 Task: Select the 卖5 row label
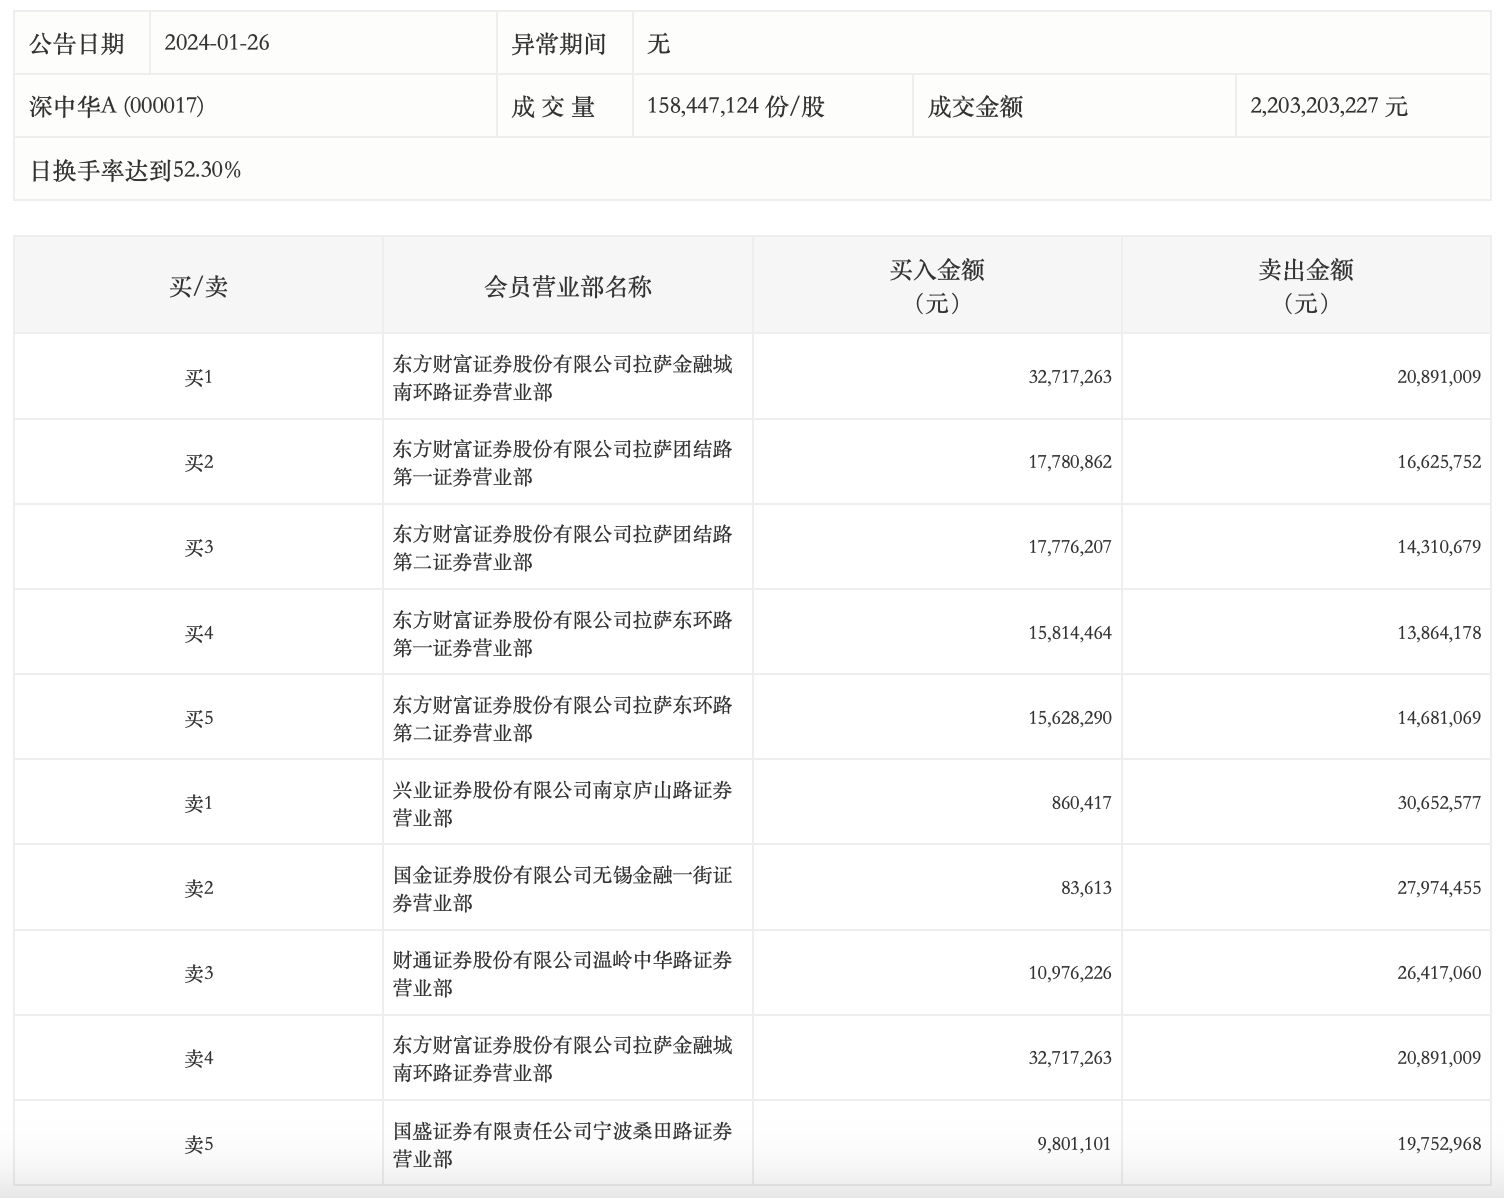(x=198, y=1144)
